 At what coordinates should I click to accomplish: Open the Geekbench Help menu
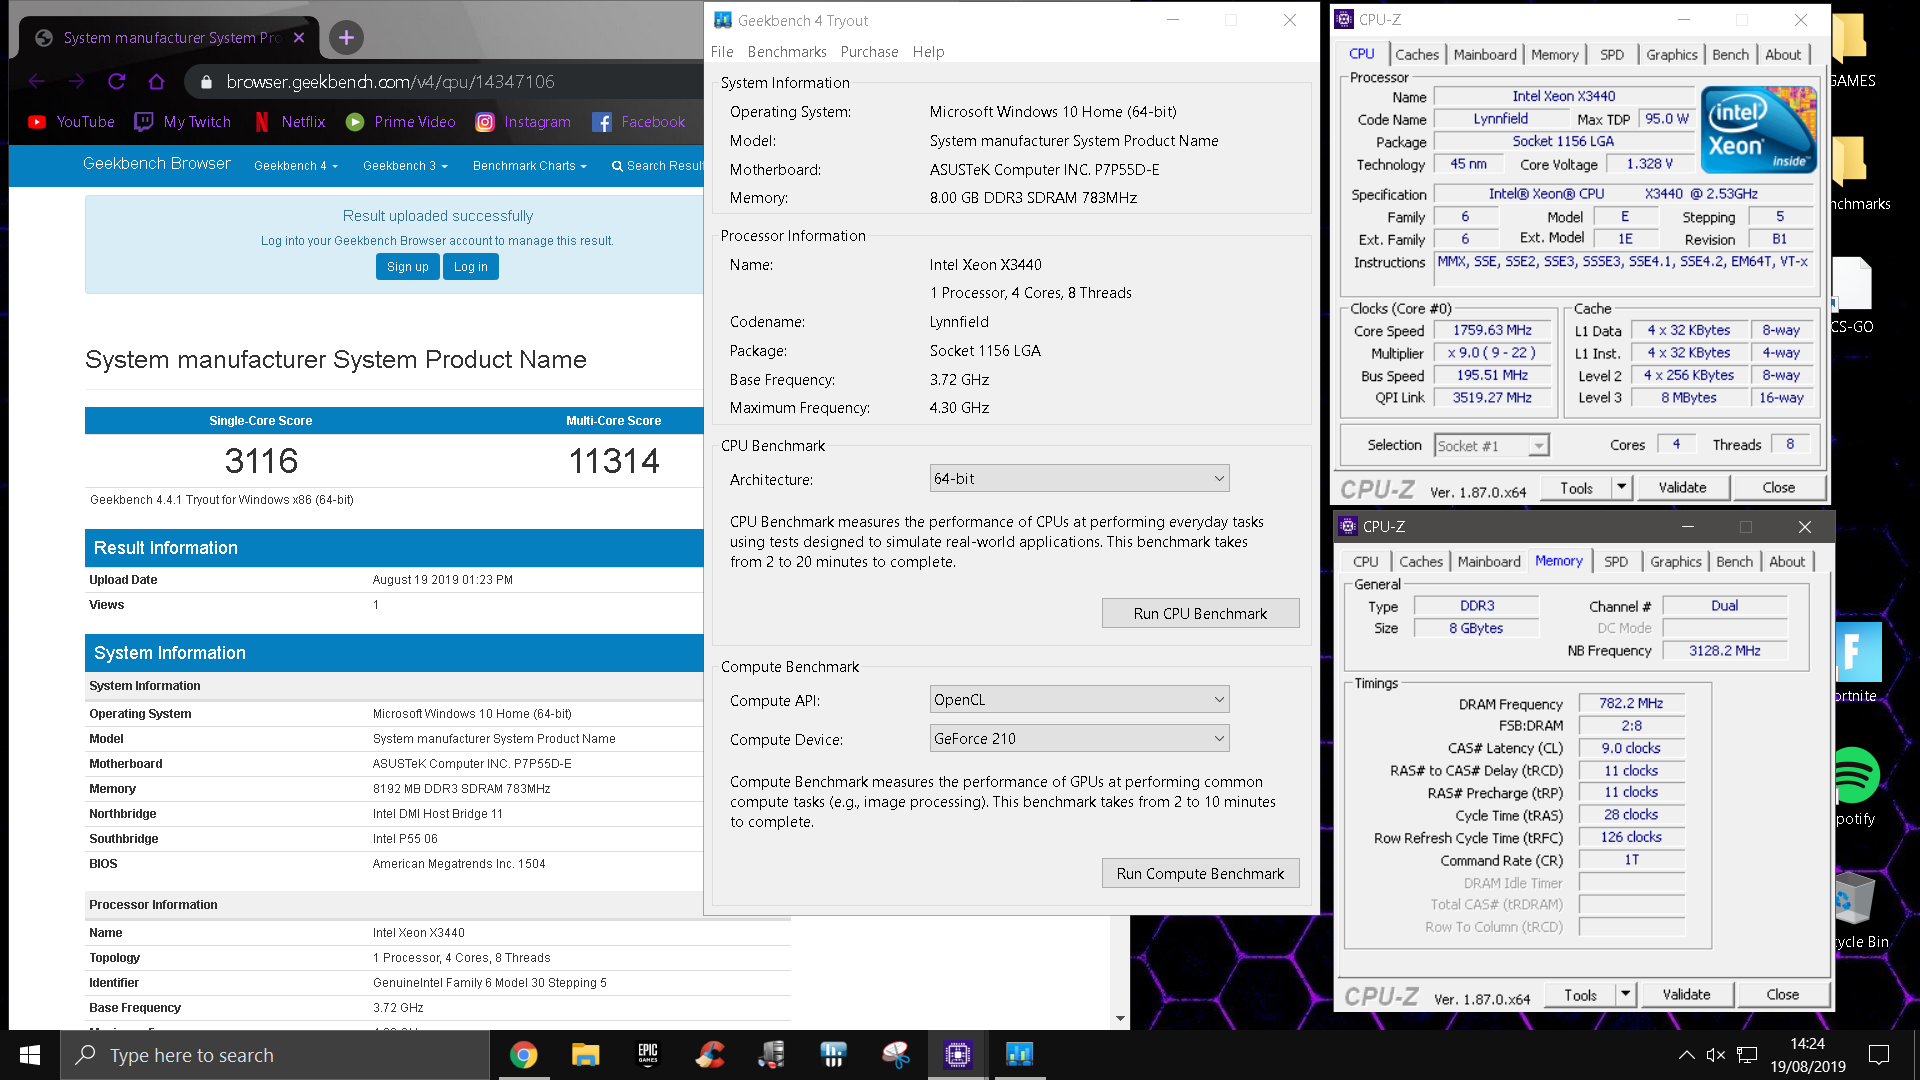coord(928,52)
